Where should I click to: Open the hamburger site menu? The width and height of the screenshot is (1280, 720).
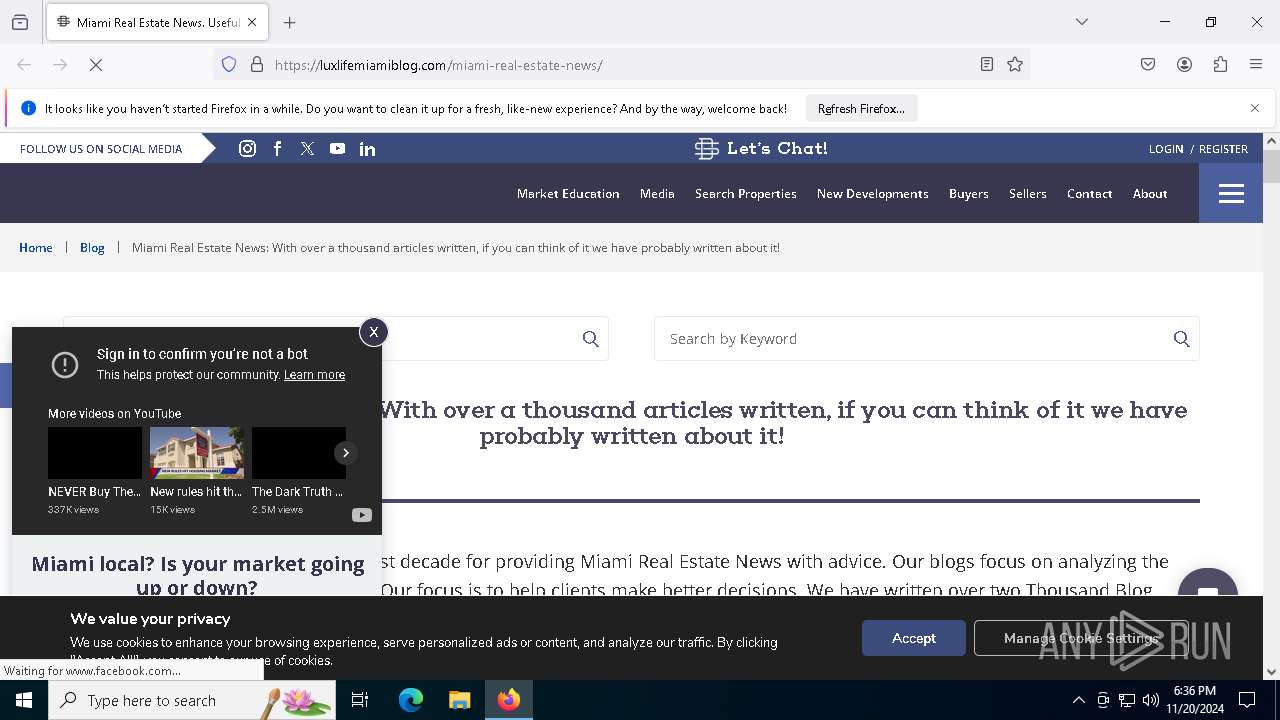click(x=1231, y=193)
